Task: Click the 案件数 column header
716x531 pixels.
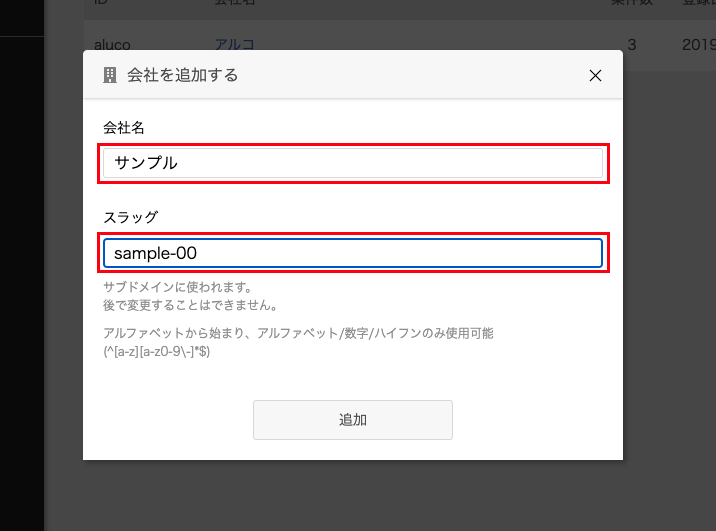Action: 632,2
